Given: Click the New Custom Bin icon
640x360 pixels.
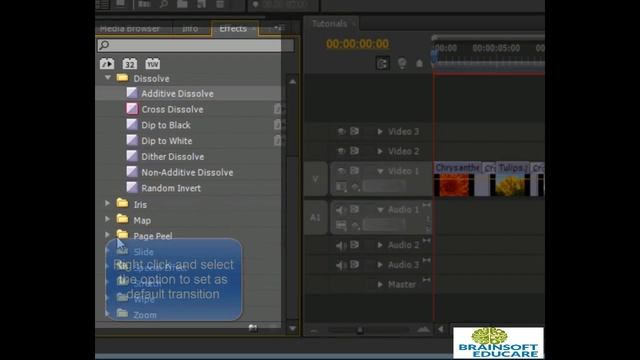Looking at the screenshot, I should click(253, 327).
